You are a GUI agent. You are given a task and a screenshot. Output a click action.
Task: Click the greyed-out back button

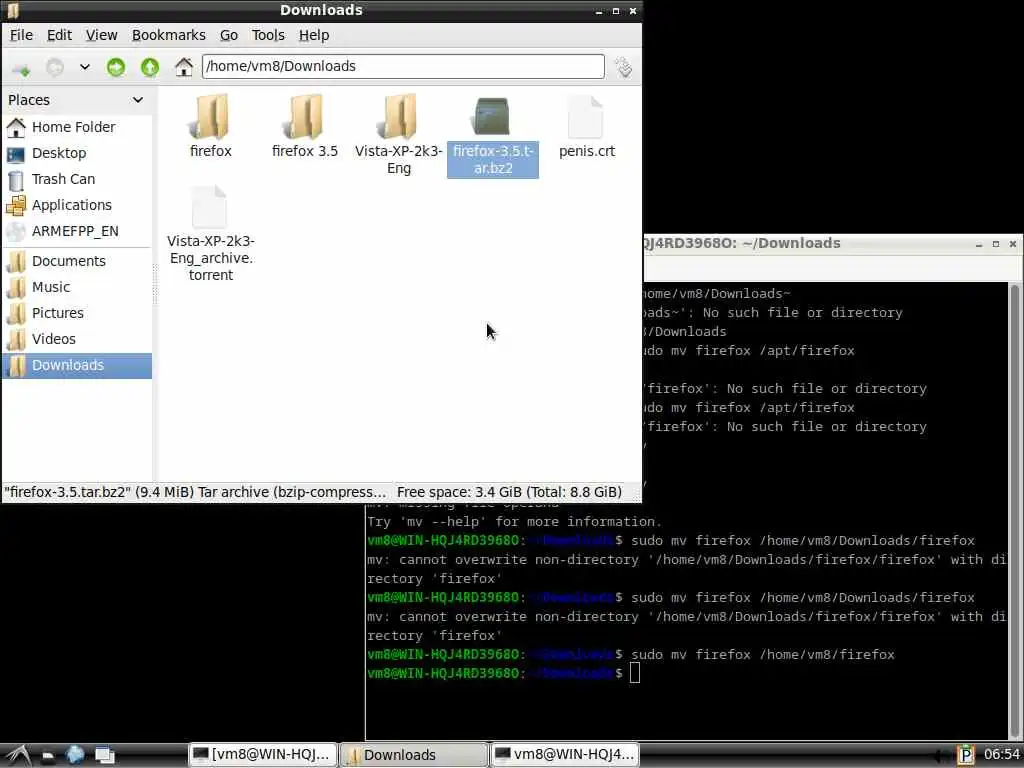(x=55, y=67)
